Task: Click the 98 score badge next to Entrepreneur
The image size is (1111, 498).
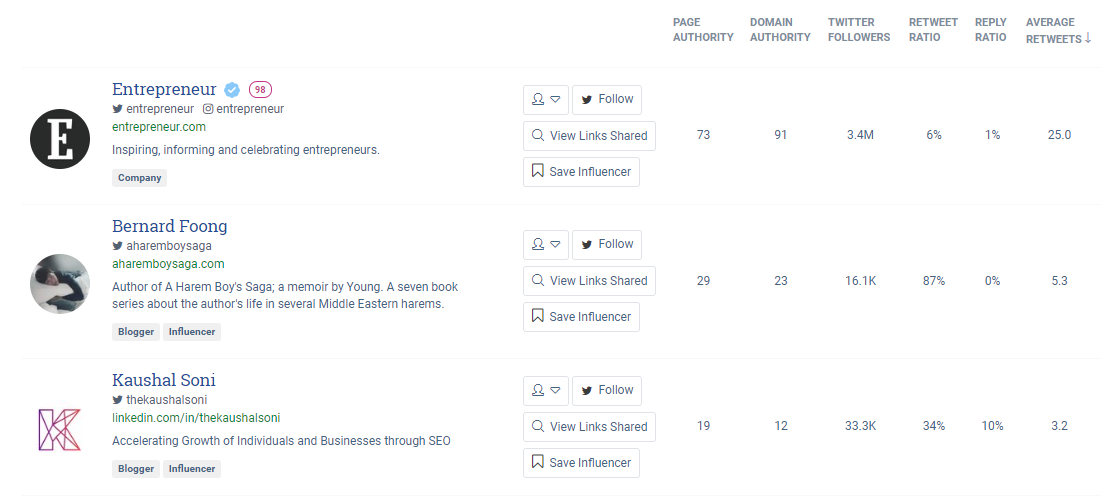Action: coord(261,90)
